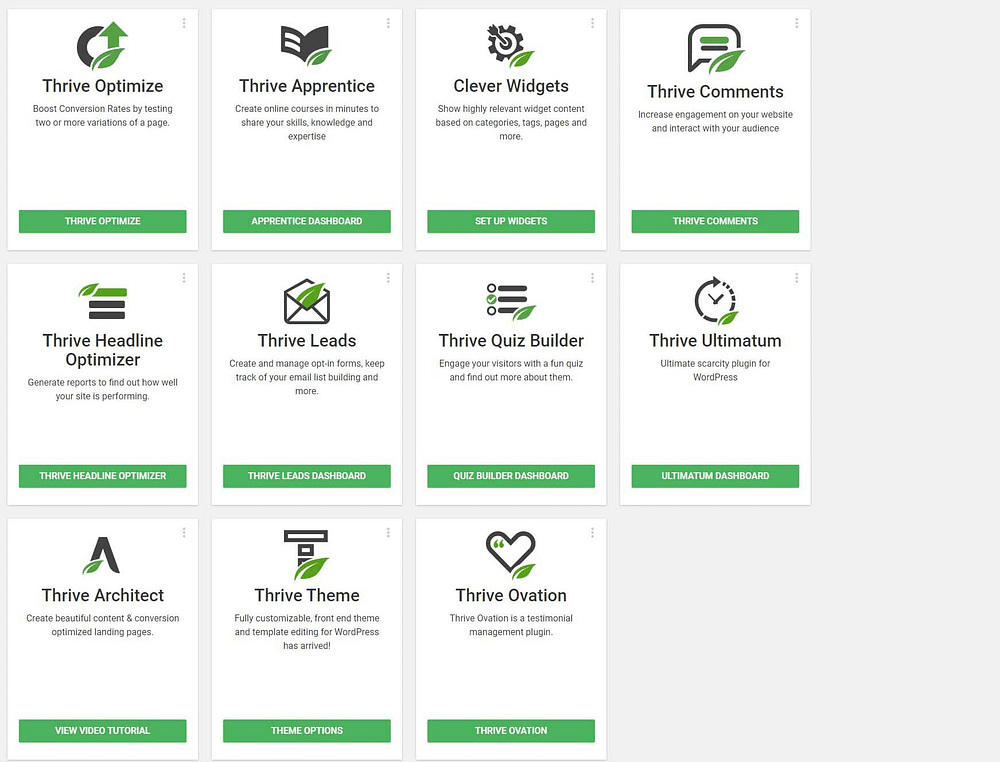The image size is (1000, 762).
Task: Click the Thrive Apprentice open-book icon
Action: coord(306,46)
